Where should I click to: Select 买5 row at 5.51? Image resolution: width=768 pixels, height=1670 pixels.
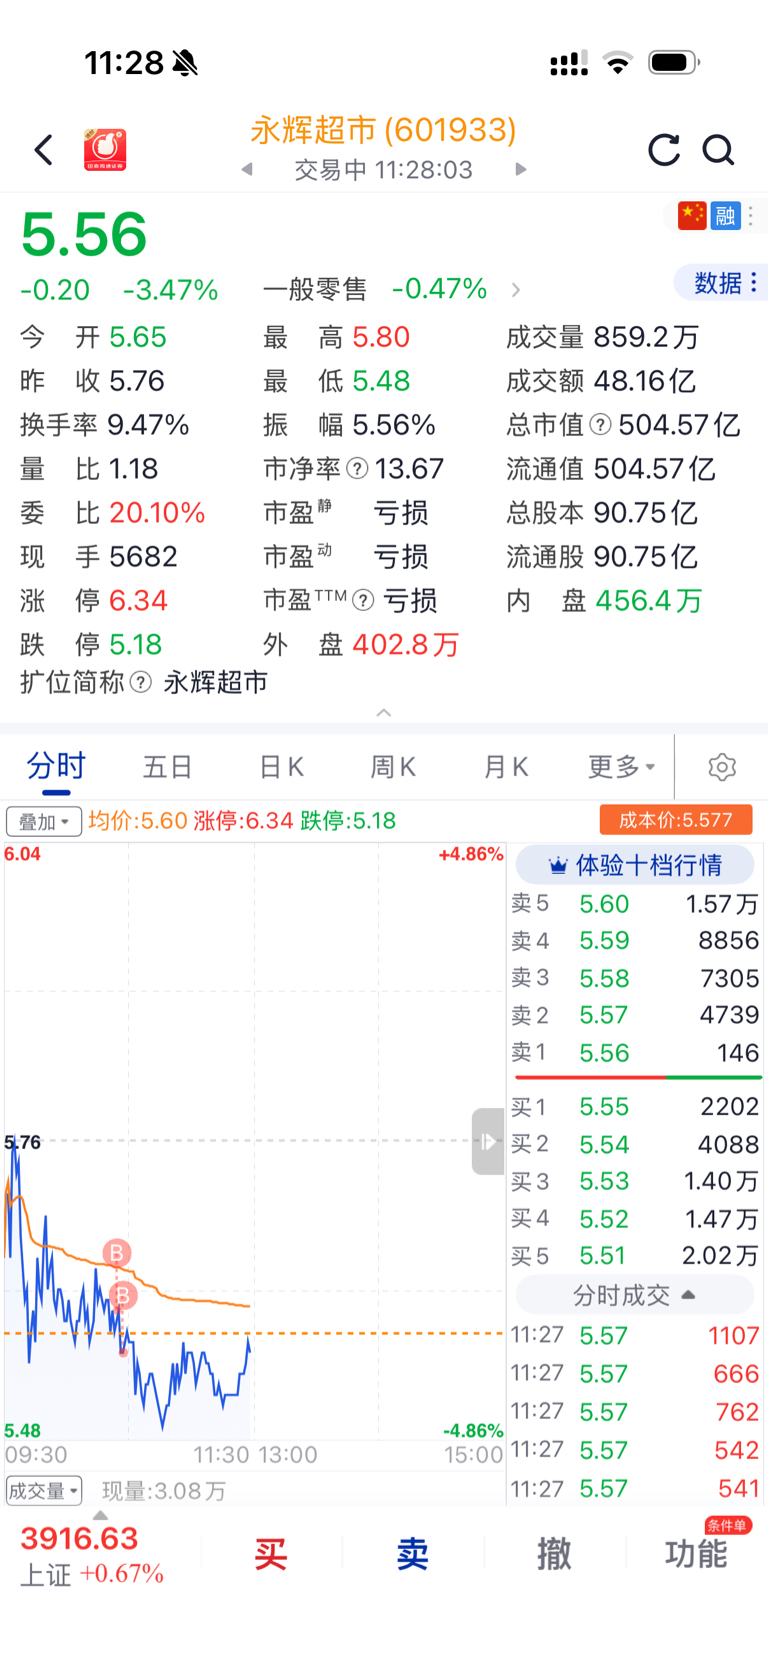coord(635,1256)
